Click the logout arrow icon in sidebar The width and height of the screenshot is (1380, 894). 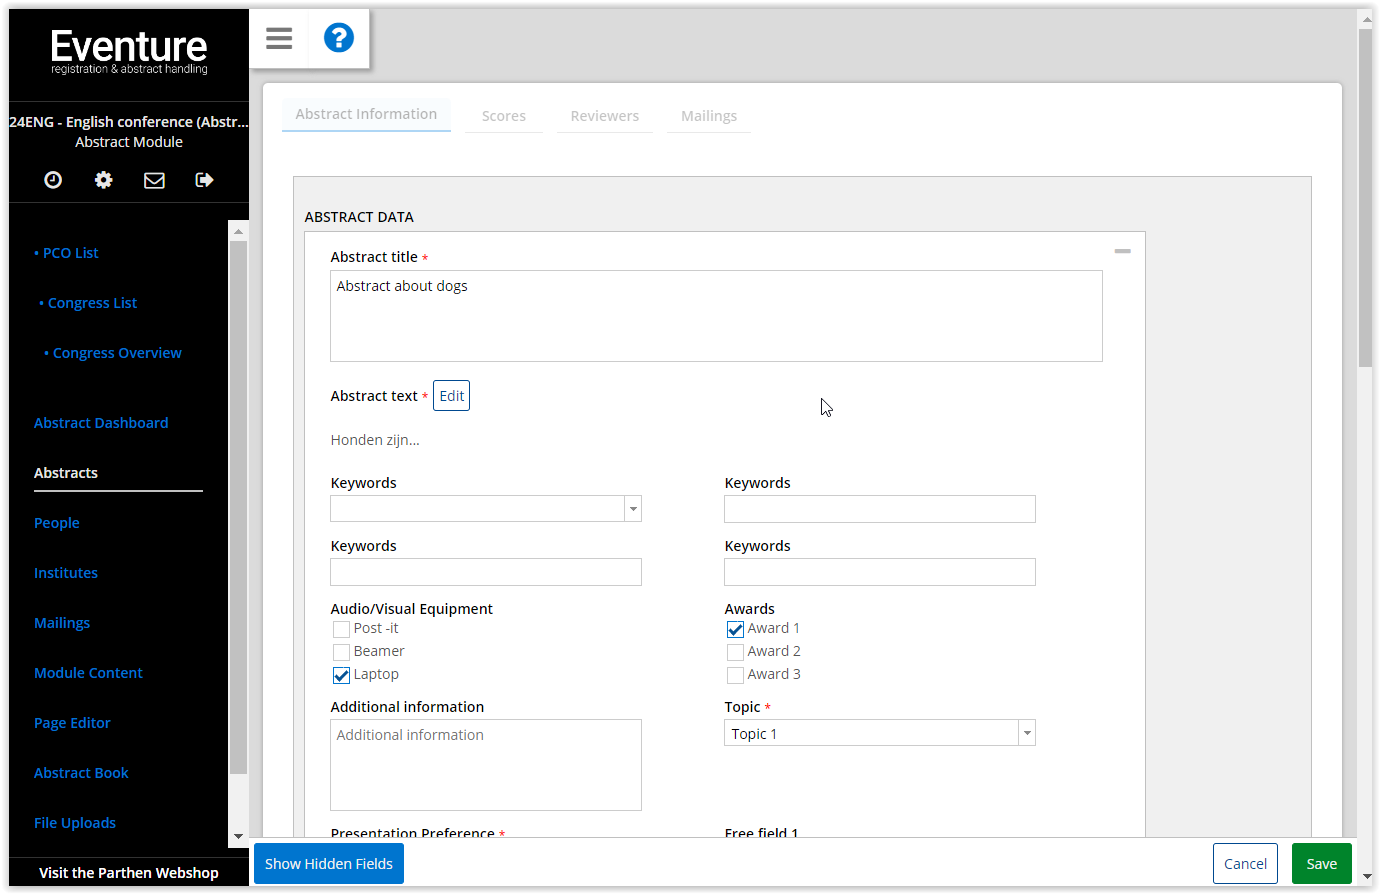pos(204,180)
